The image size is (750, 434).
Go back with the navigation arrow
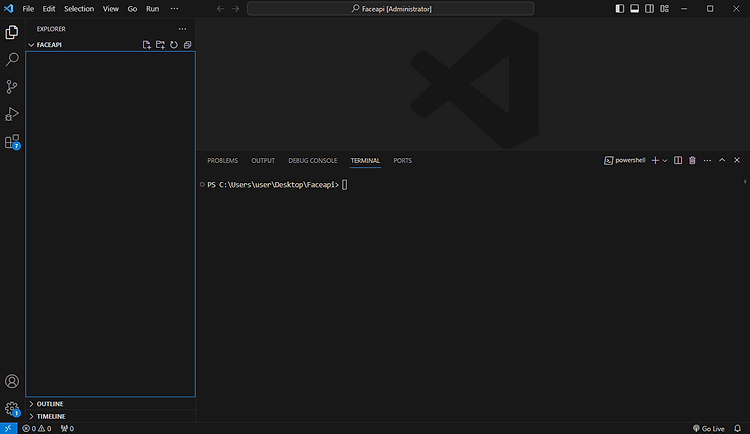pos(220,9)
